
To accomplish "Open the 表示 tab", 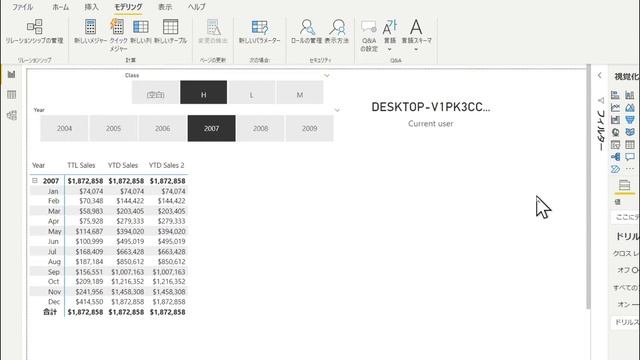I will (x=165, y=7).
